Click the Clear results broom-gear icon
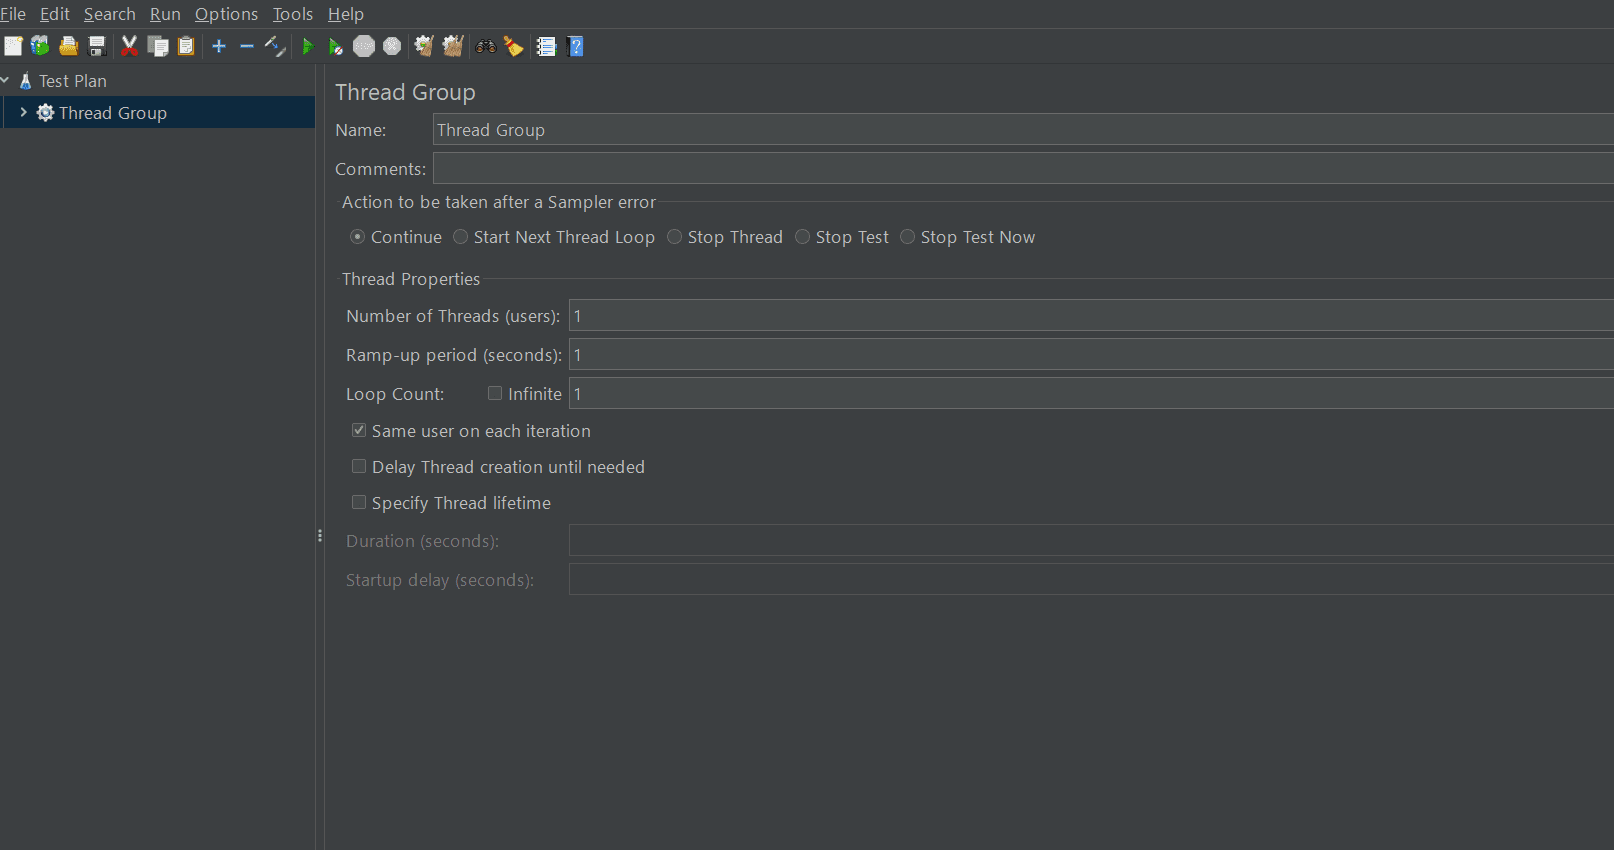Image resolution: width=1614 pixels, height=850 pixels. point(424,46)
